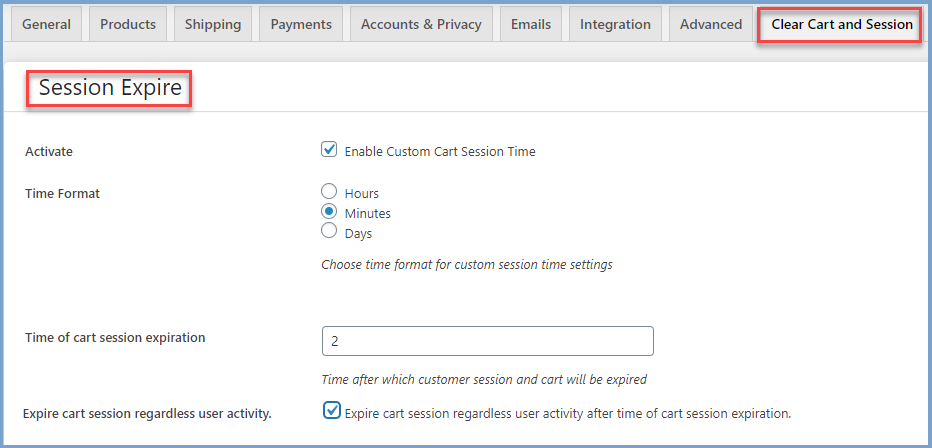Go to the Shipping tab
The image size is (932, 448).
point(212,24)
